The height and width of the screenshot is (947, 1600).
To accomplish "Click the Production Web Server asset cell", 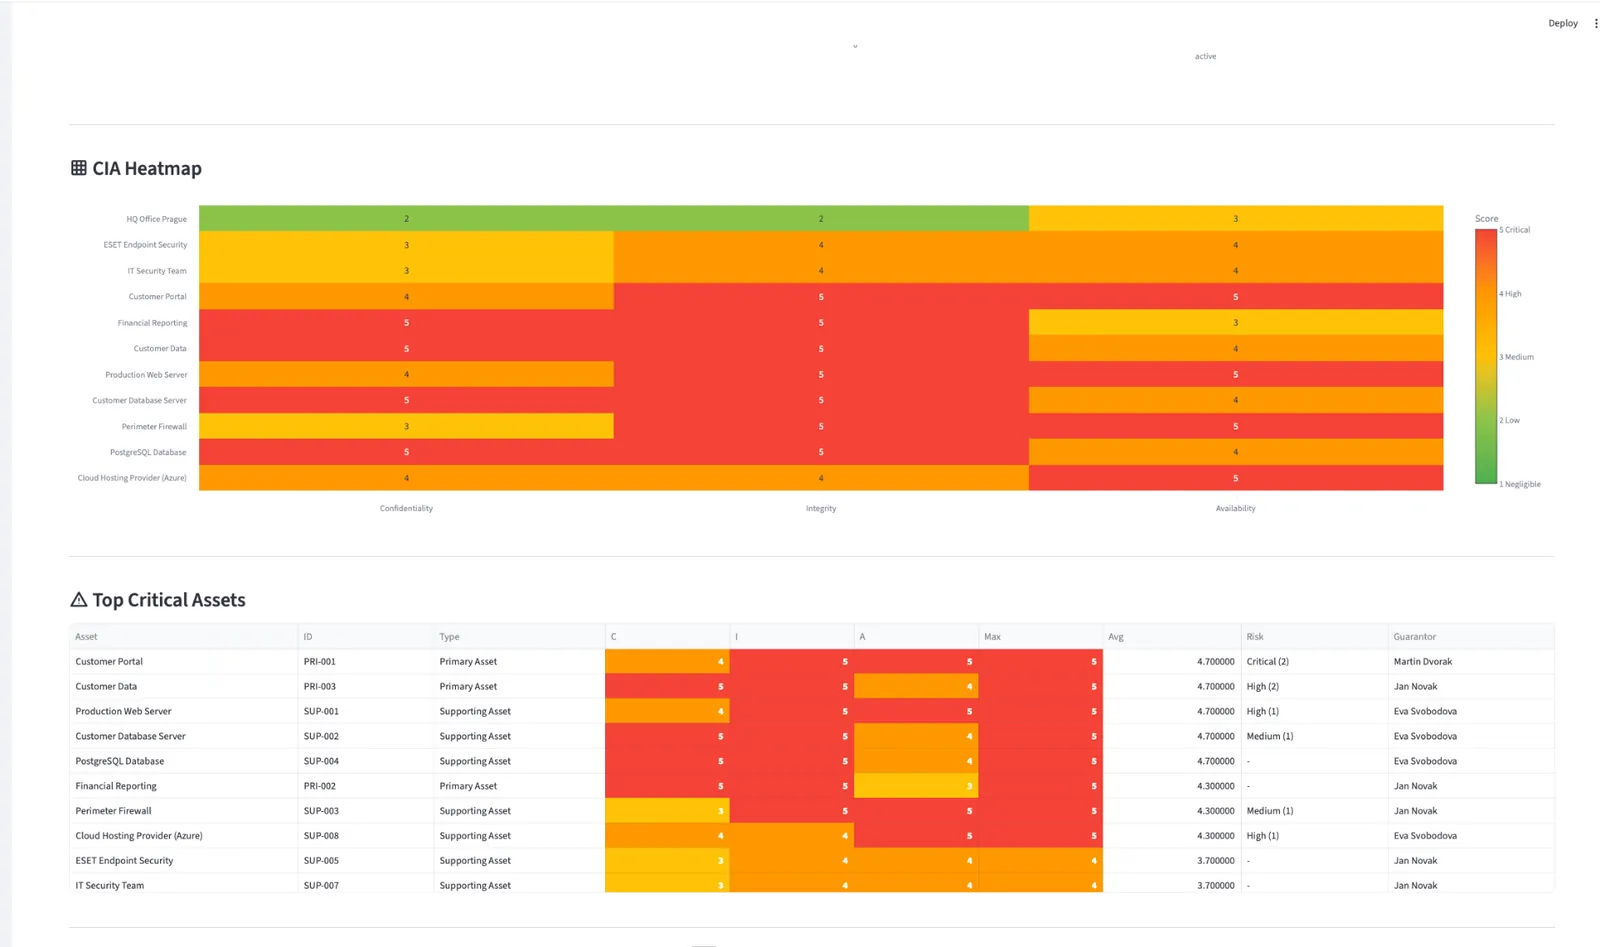I will [x=184, y=711].
